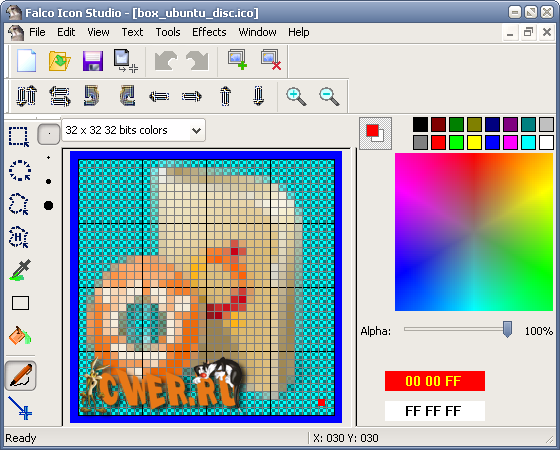Click the Save As icon

[126, 61]
